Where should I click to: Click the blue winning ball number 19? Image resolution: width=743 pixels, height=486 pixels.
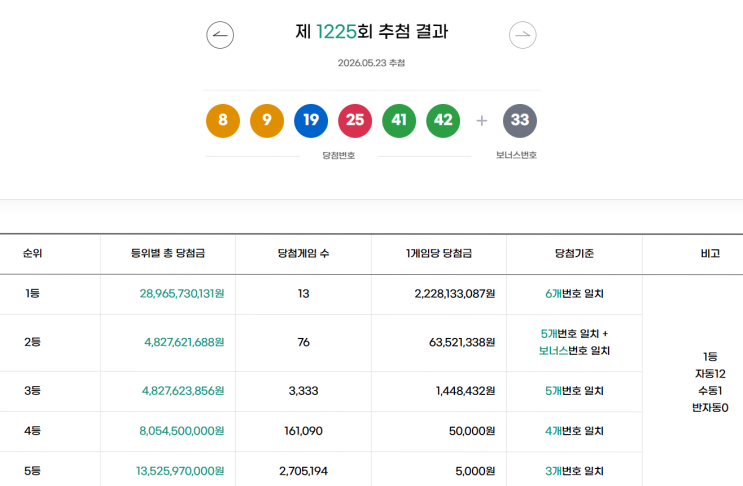311,121
